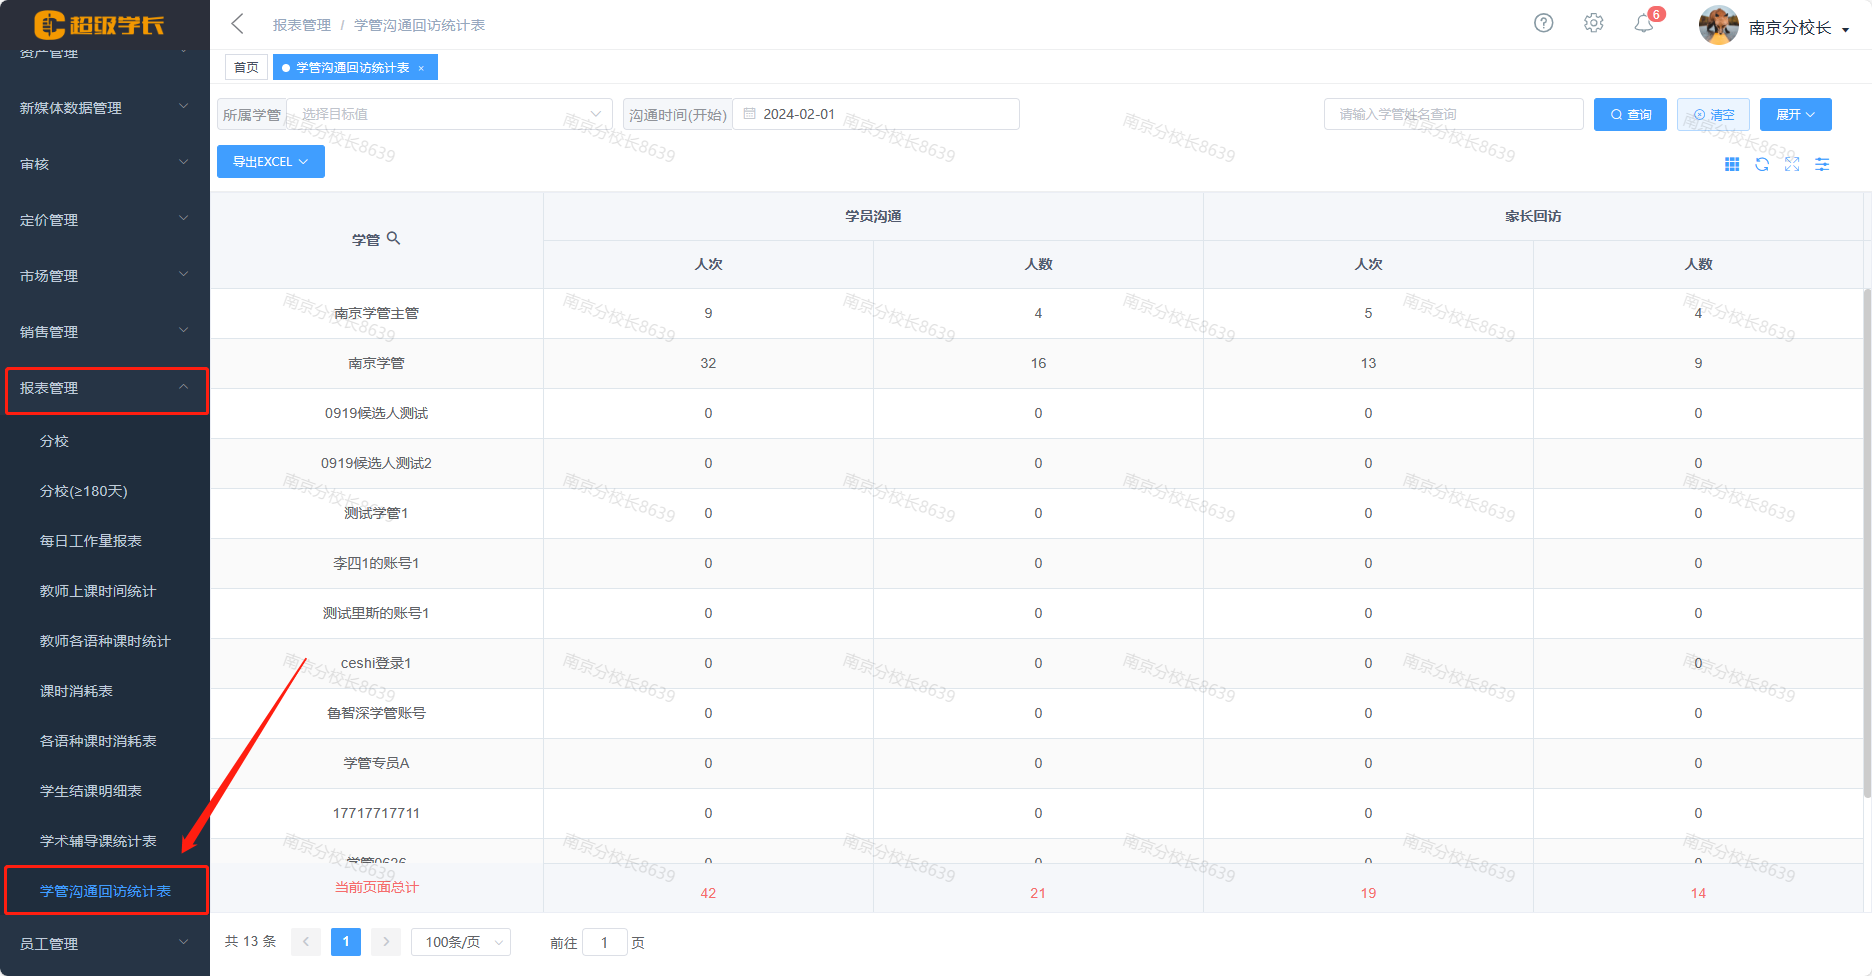Image resolution: width=1872 pixels, height=976 pixels.
Task: Click the grid view icon above table
Action: coord(1732,165)
